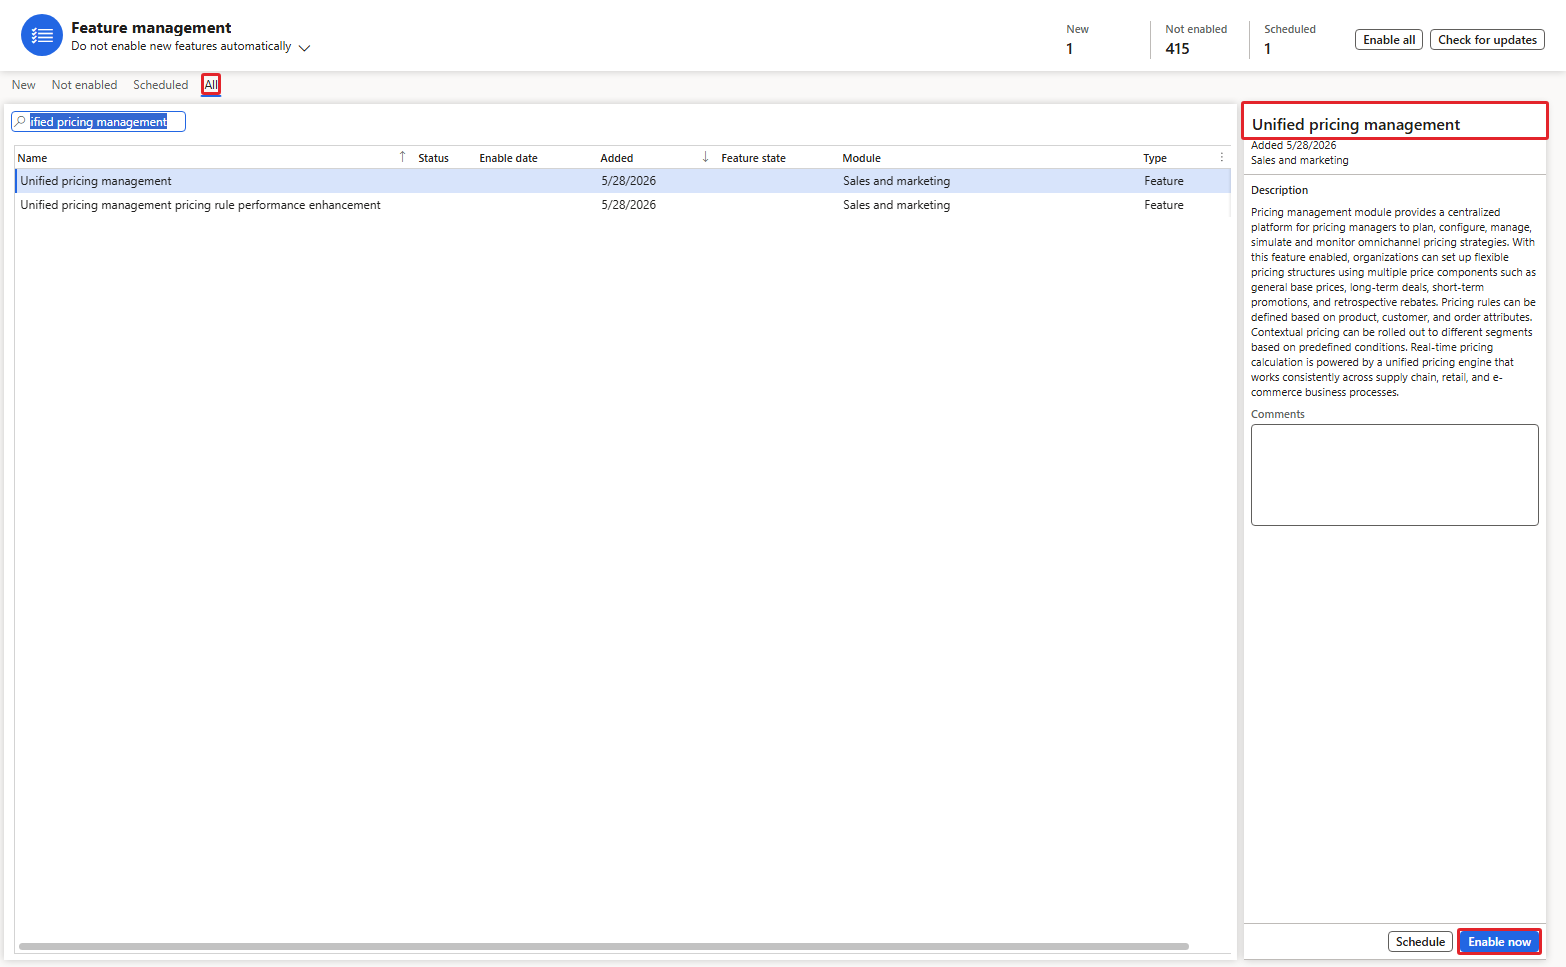Select pricing rule performance enhancement row
The width and height of the screenshot is (1566, 967).
point(622,205)
